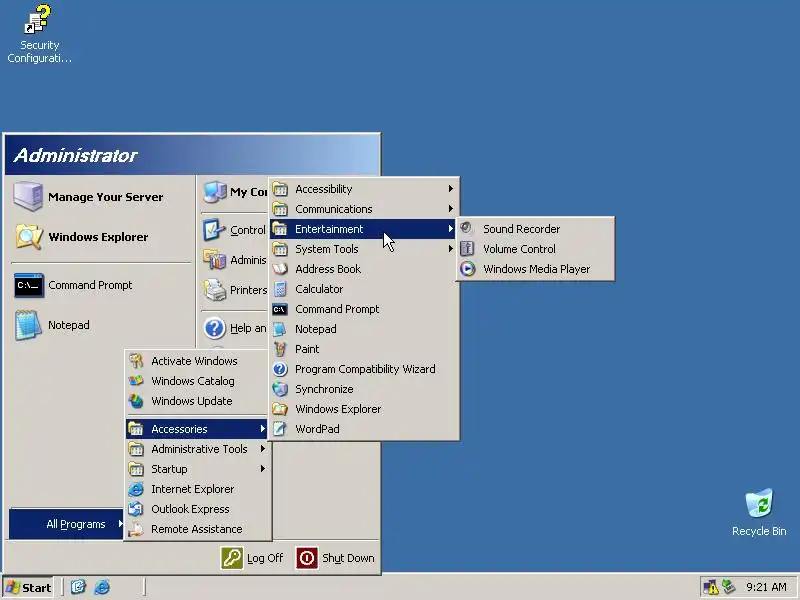This screenshot has height=600, width=800.
Task: Click the 9:21 AM taskbar clock
Action: 766,587
